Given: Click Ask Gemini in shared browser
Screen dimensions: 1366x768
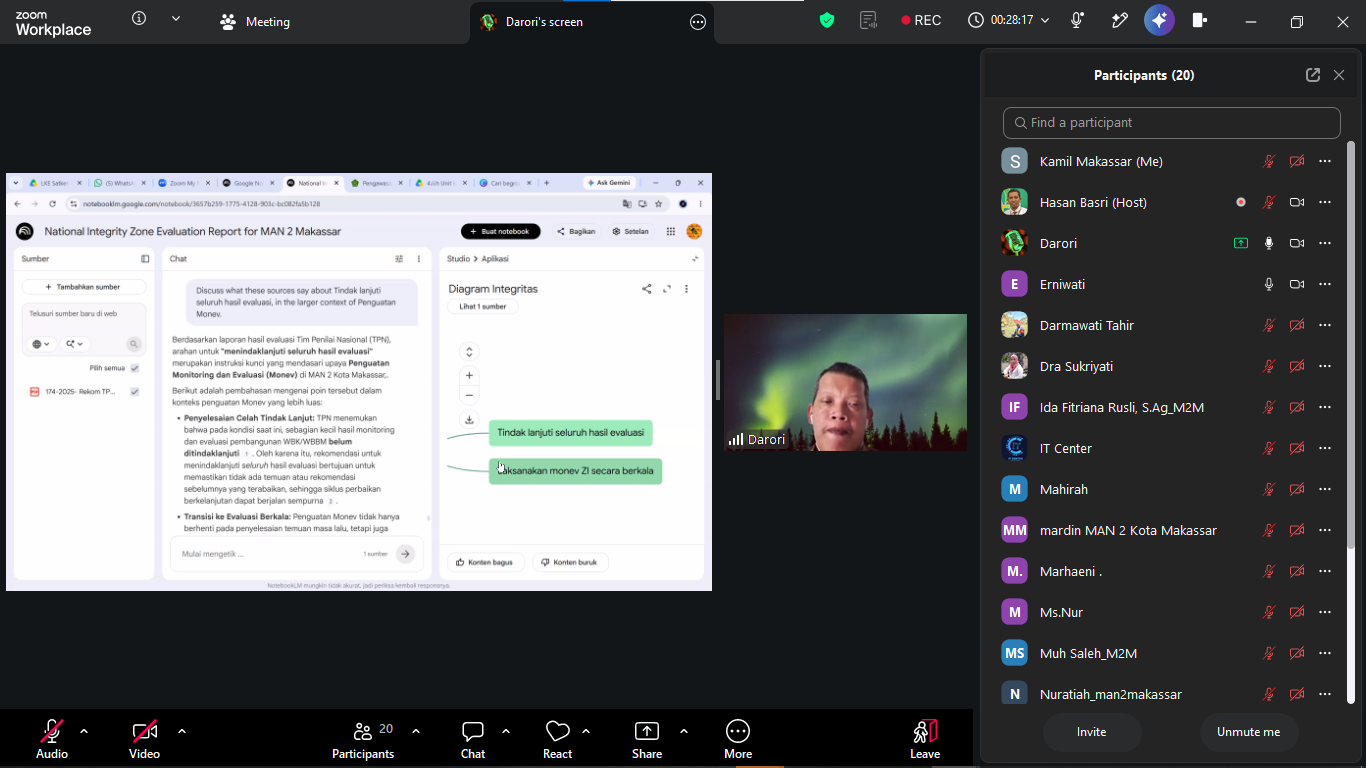Looking at the screenshot, I should pos(608,183).
